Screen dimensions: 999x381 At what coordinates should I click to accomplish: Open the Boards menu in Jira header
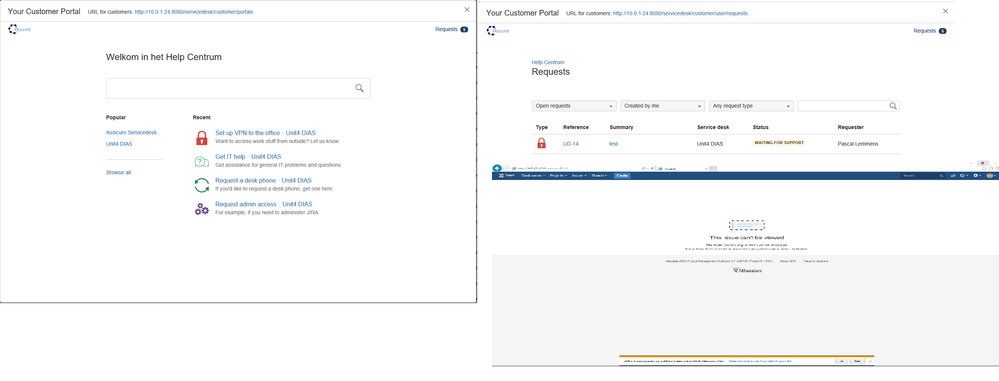[x=599, y=175]
